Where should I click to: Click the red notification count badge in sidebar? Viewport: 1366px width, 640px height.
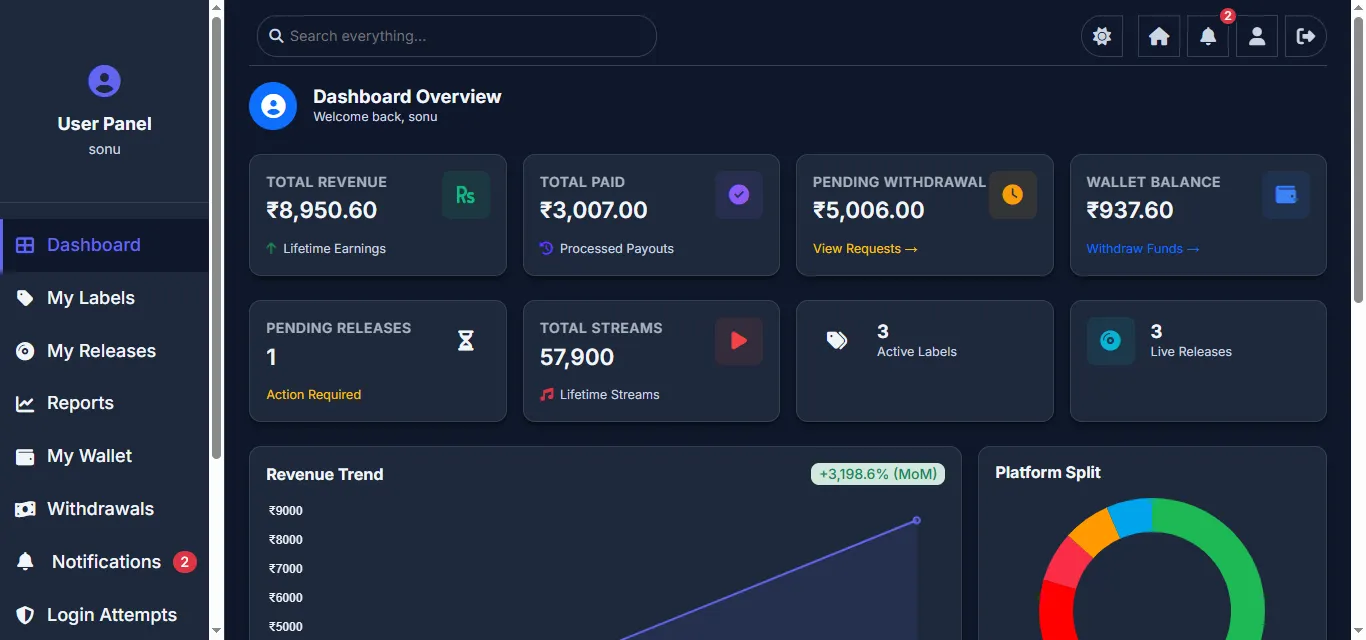point(184,562)
